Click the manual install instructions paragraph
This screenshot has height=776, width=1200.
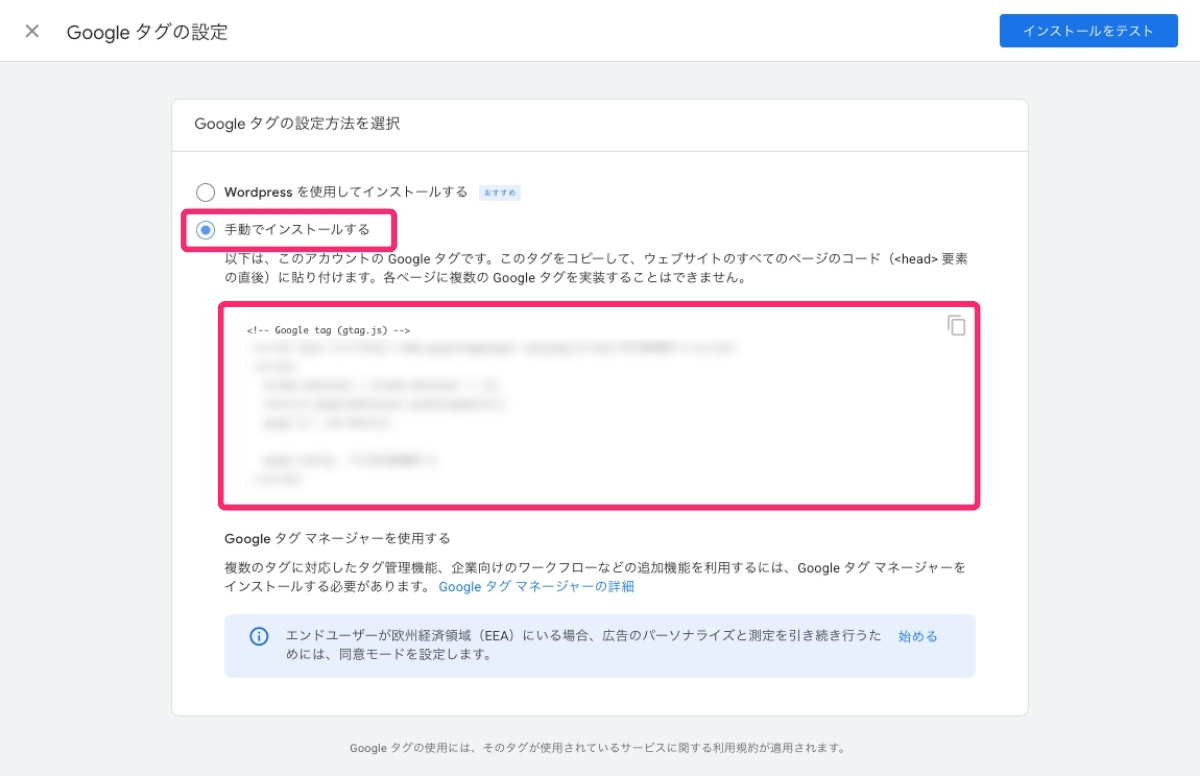point(595,268)
